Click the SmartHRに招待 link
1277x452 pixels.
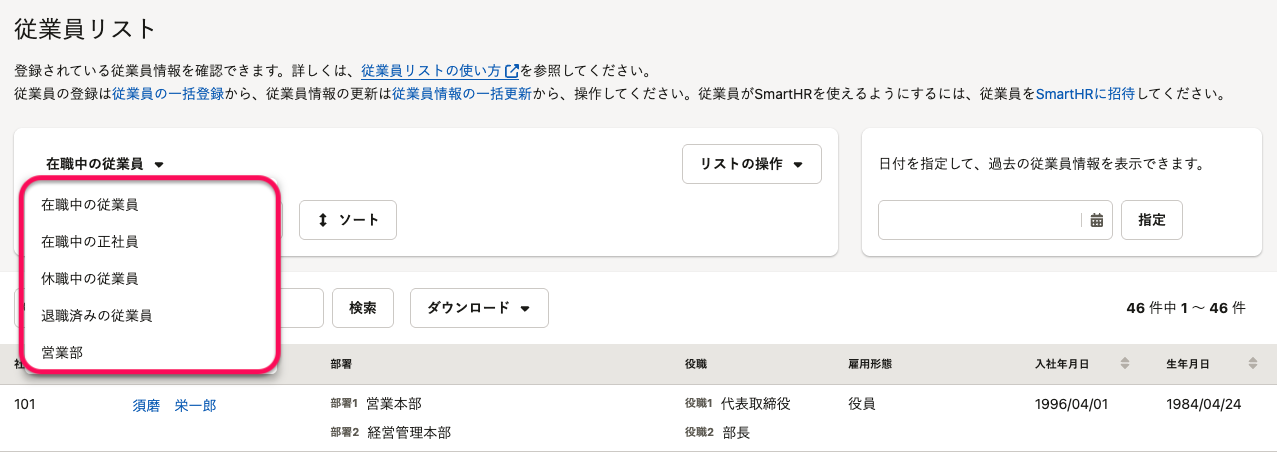(1085, 94)
